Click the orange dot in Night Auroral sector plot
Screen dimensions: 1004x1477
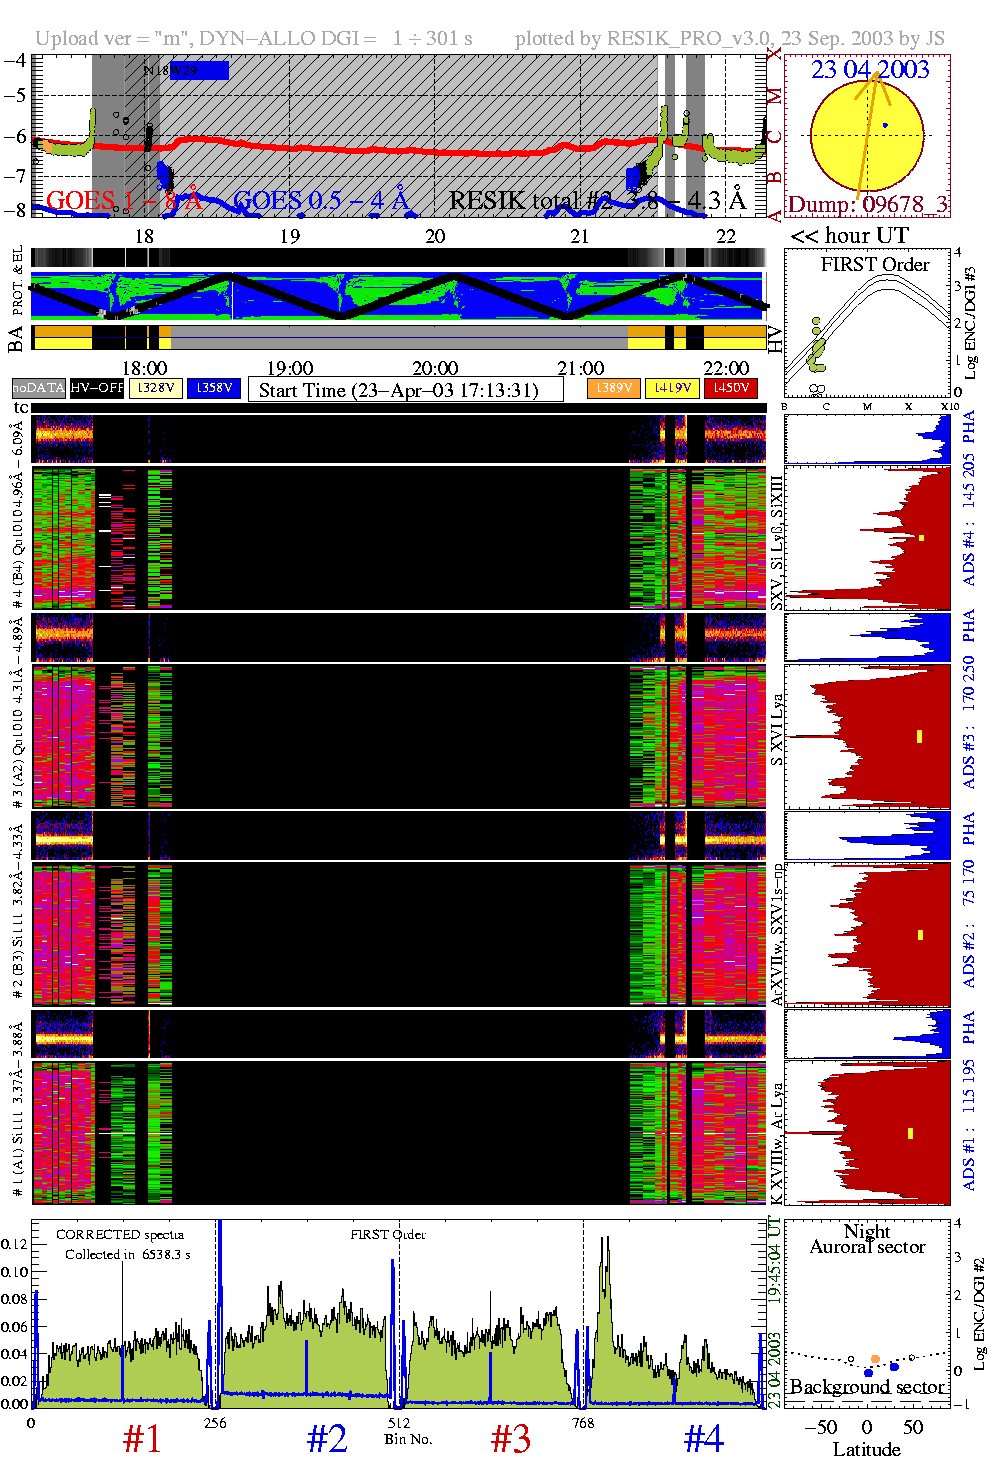tap(875, 1359)
